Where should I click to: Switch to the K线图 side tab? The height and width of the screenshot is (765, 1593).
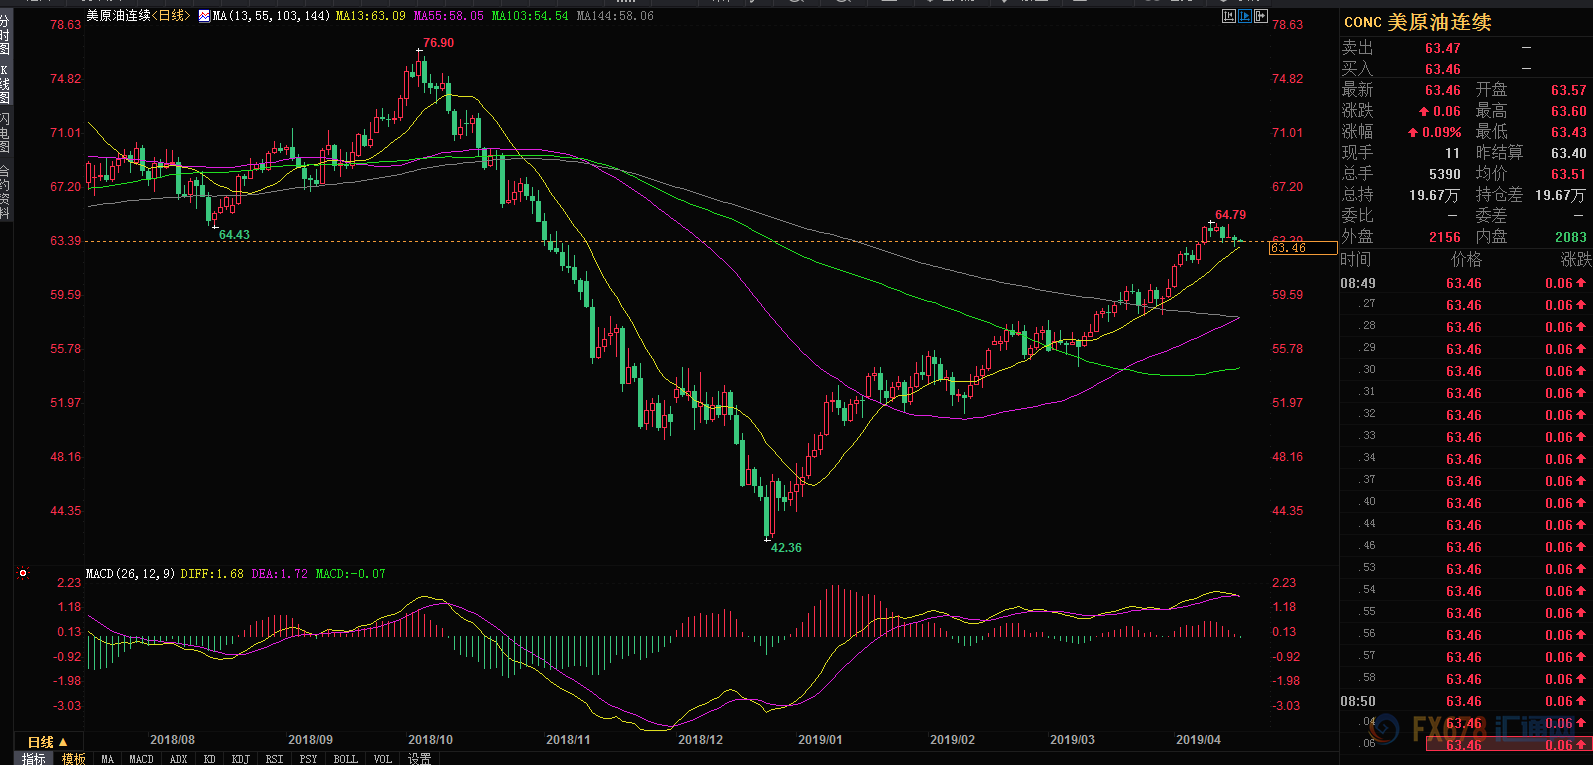coord(5,85)
